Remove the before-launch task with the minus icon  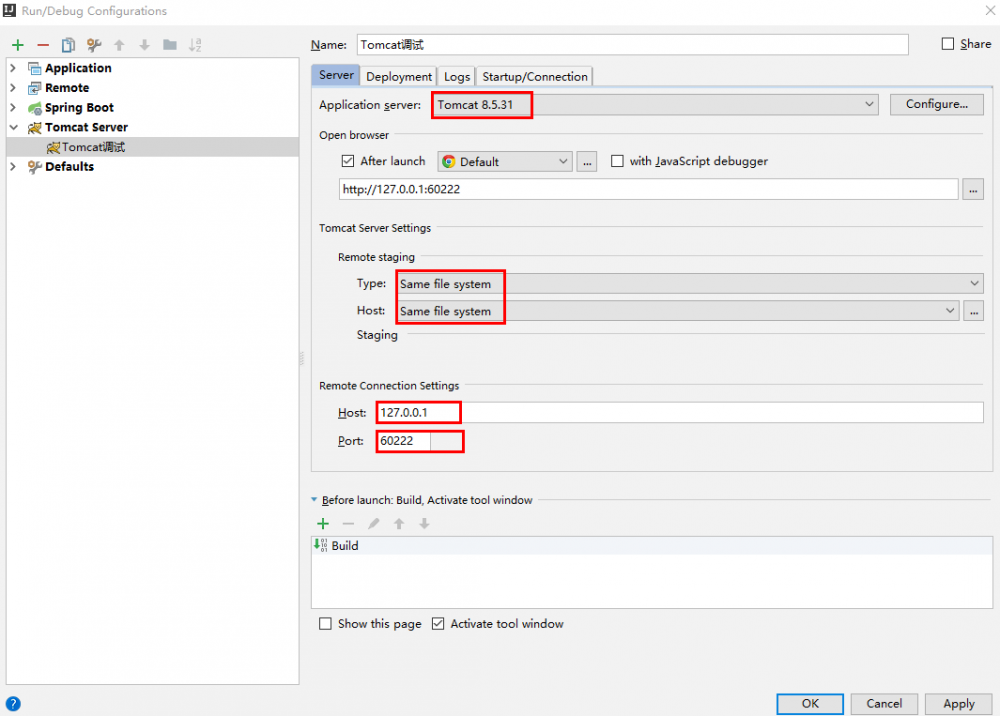click(x=348, y=523)
